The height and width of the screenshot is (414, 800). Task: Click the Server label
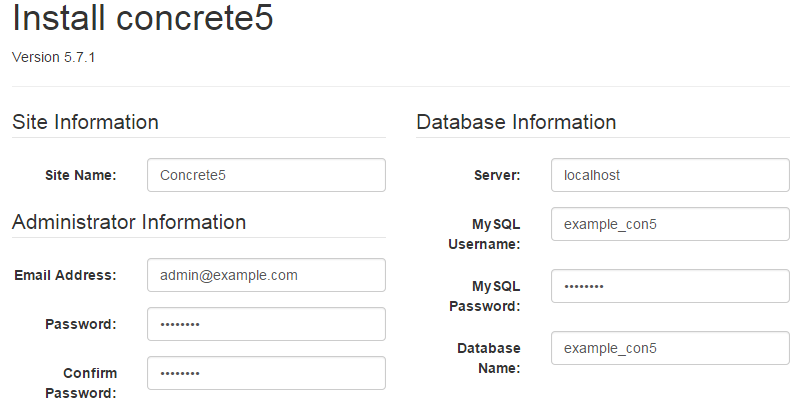pyautogui.click(x=497, y=175)
